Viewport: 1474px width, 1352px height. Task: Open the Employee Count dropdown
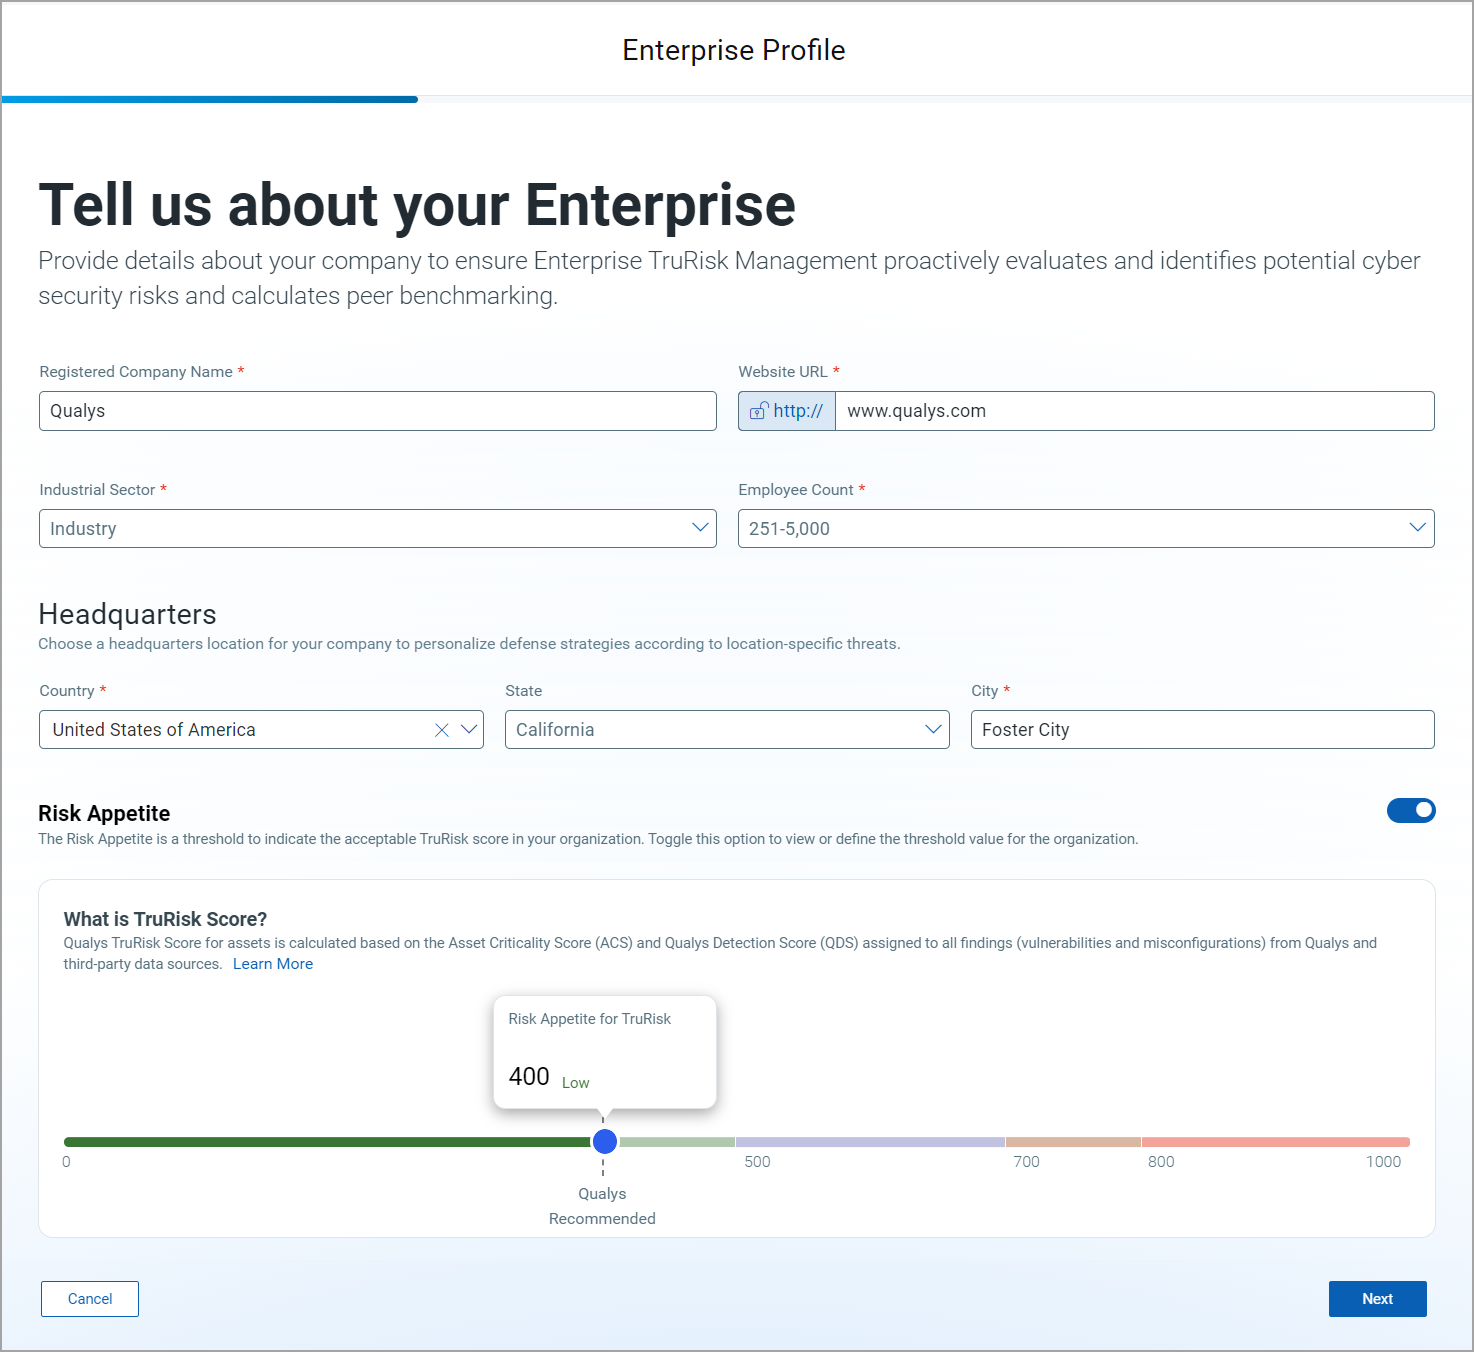[x=1086, y=528]
